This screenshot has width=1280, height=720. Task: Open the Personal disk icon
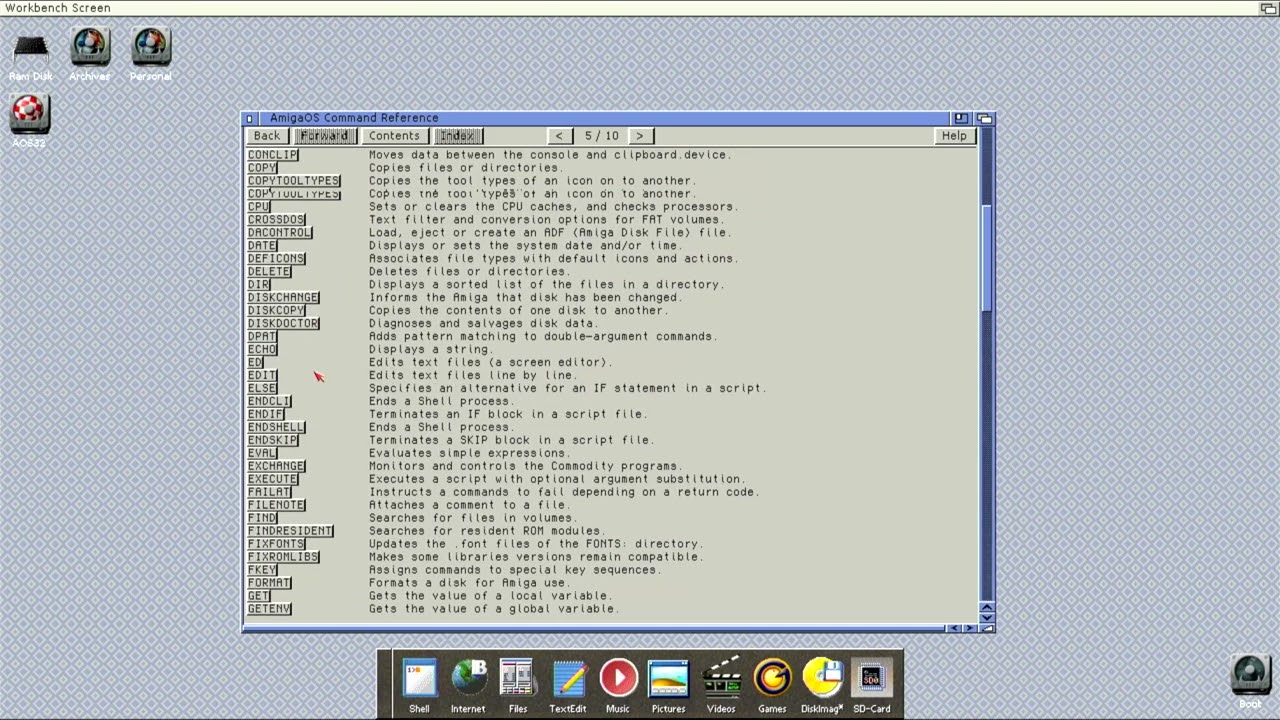click(150, 54)
